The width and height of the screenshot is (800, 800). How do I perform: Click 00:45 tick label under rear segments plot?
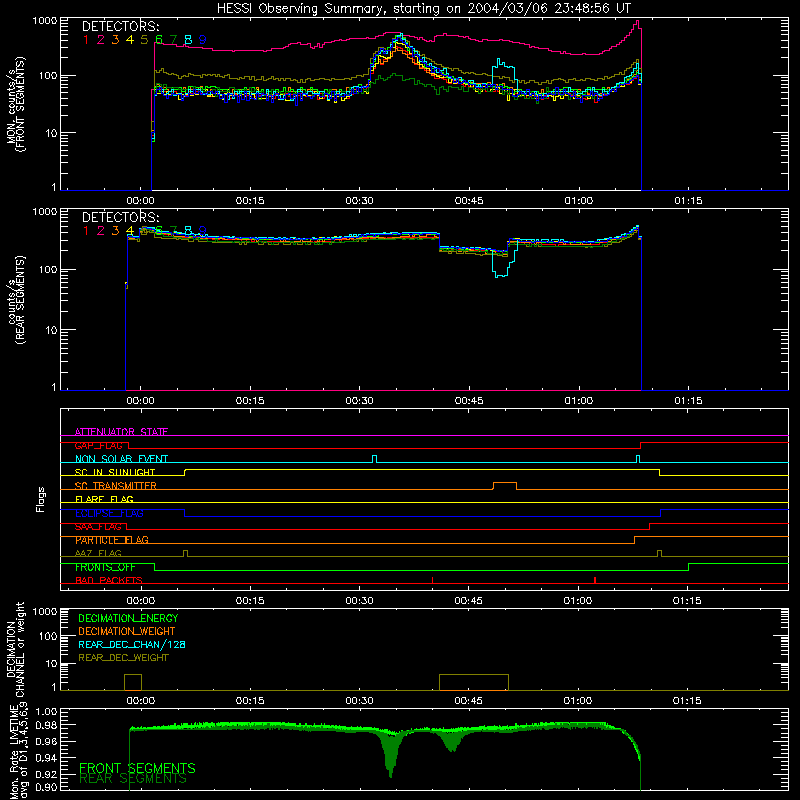coord(469,401)
